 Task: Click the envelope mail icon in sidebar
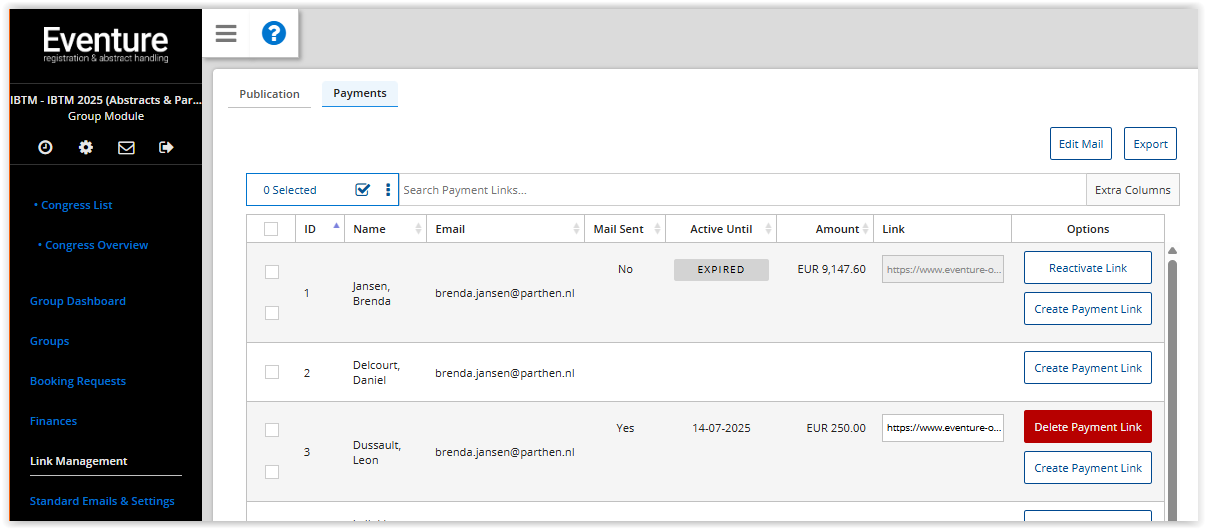[x=126, y=147]
